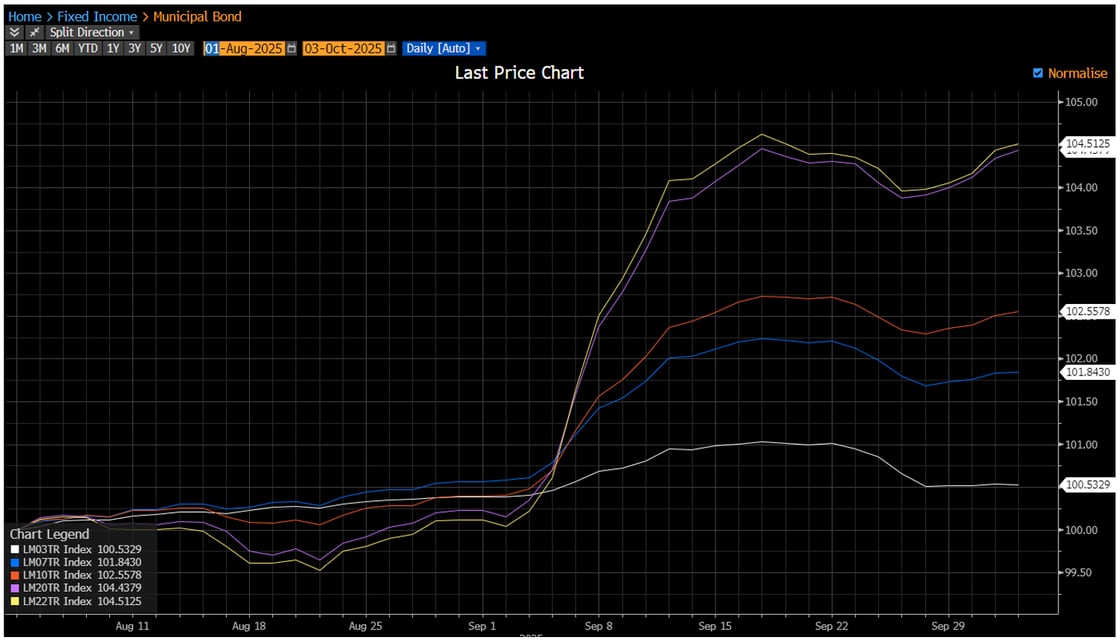1120x643 pixels.
Task: Switch chart range to 1Y
Action: pos(111,47)
